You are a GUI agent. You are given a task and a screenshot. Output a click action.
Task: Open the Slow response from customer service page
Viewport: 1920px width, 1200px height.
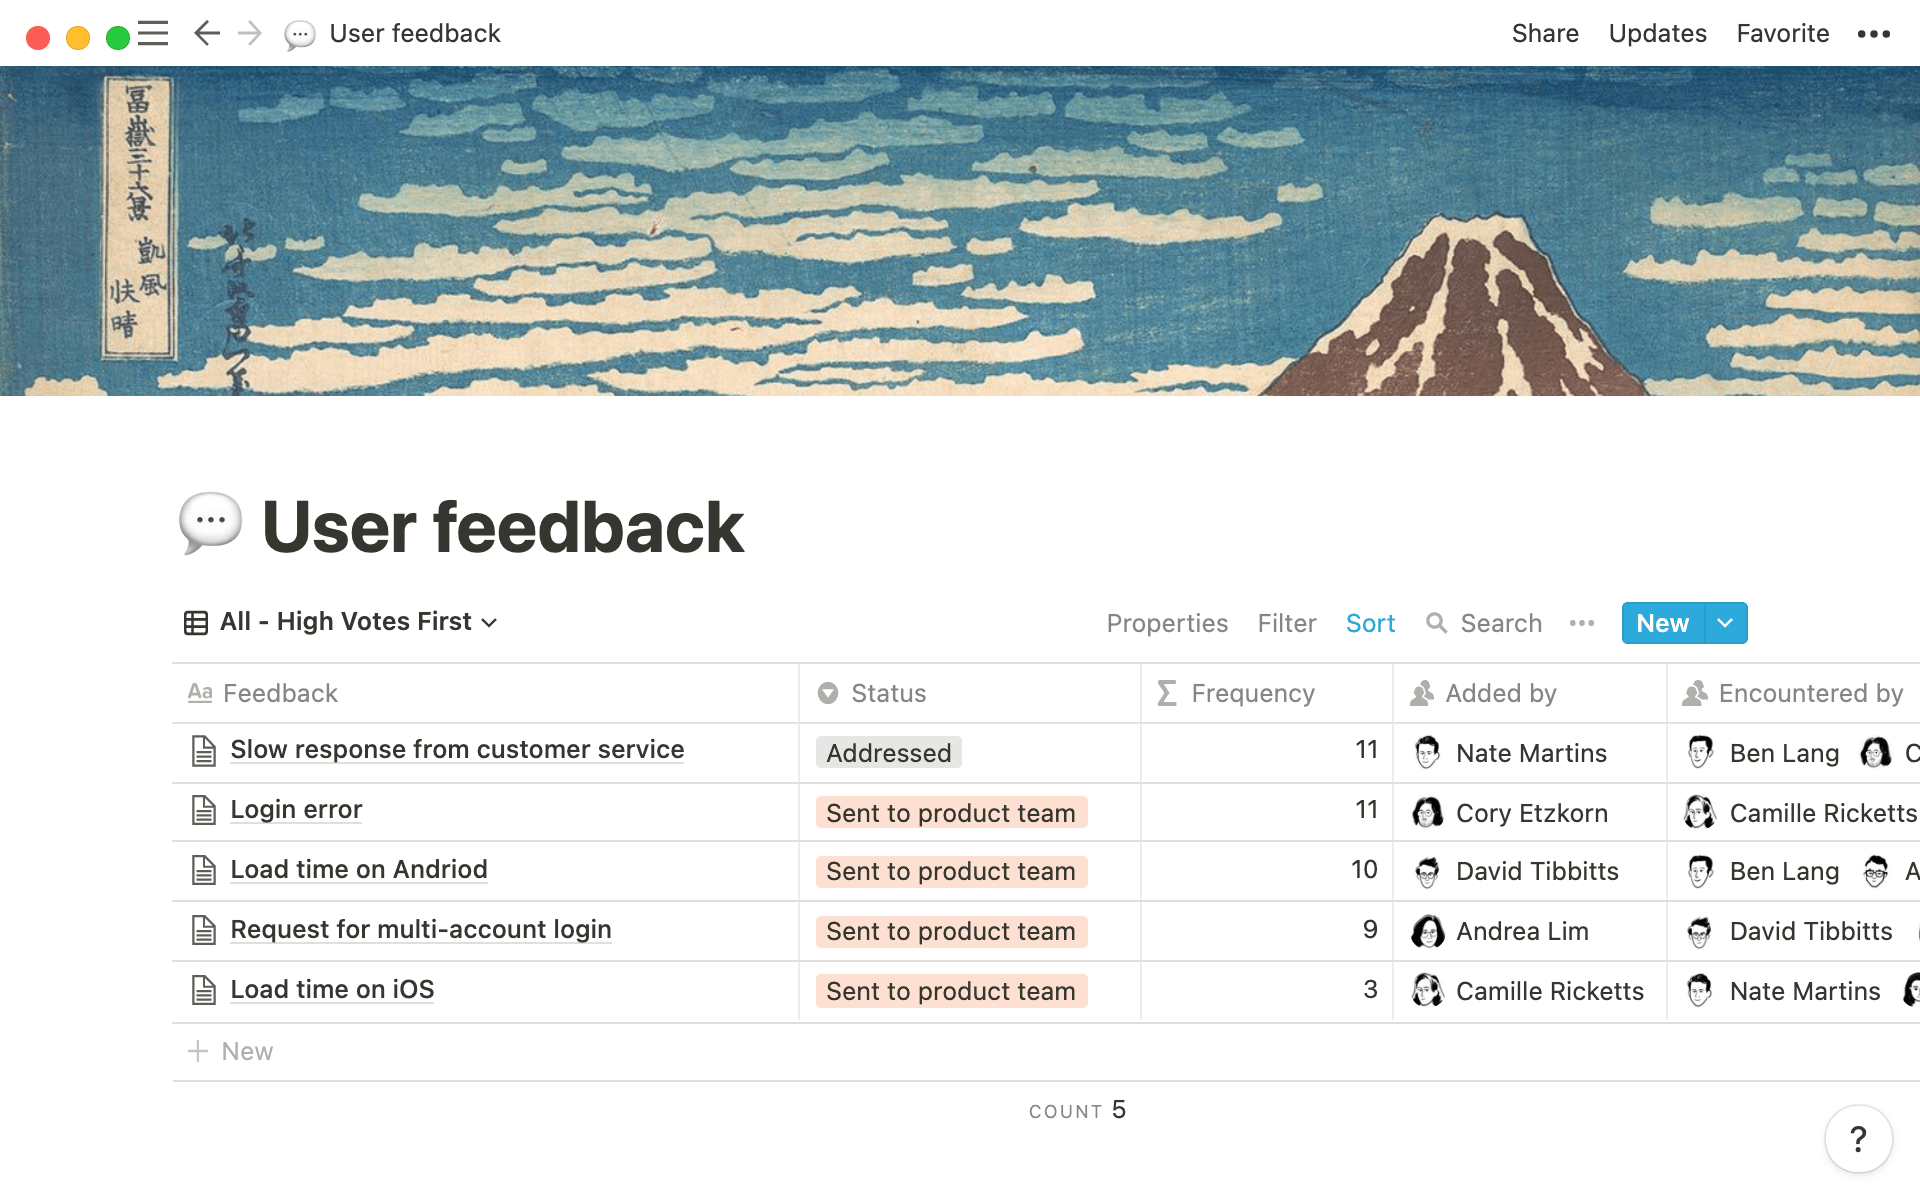click(457, 749)
